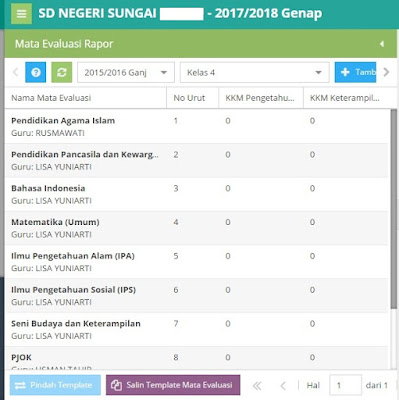Click the Tambah add button
The width and height of the screenshot is (399, 400).
(355, 72)
